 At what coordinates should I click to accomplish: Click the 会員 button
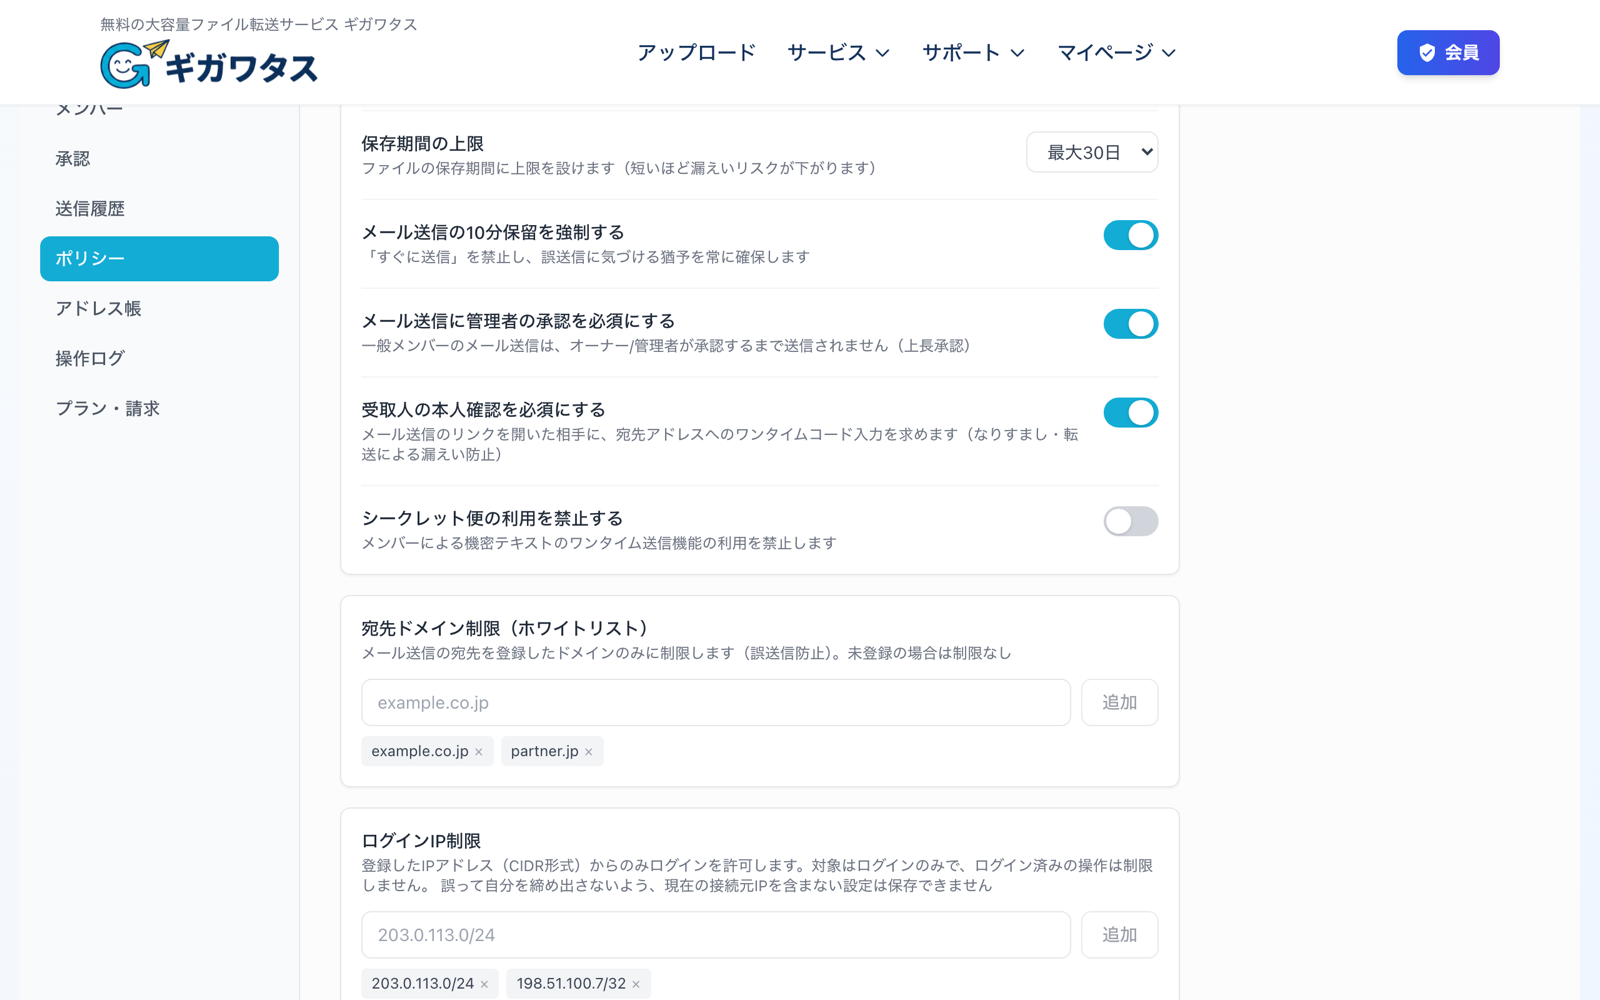click(x=1448, y=52)
